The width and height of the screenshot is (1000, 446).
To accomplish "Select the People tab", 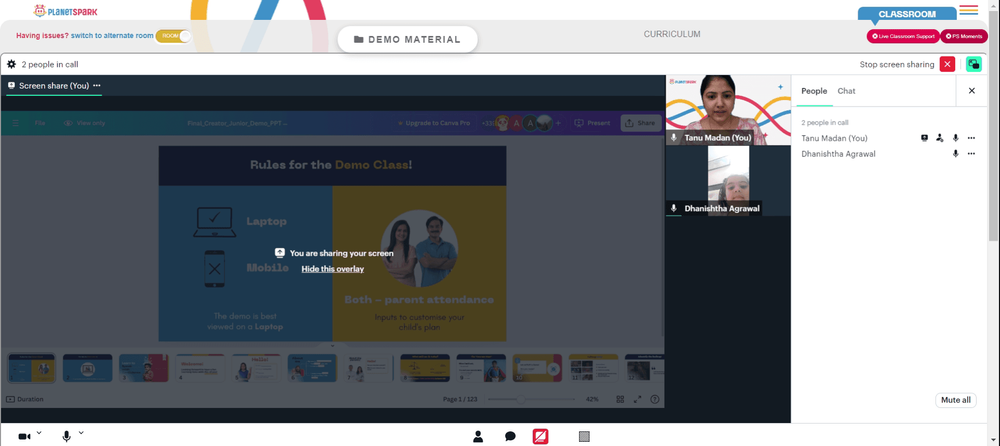I will (814, 91).
